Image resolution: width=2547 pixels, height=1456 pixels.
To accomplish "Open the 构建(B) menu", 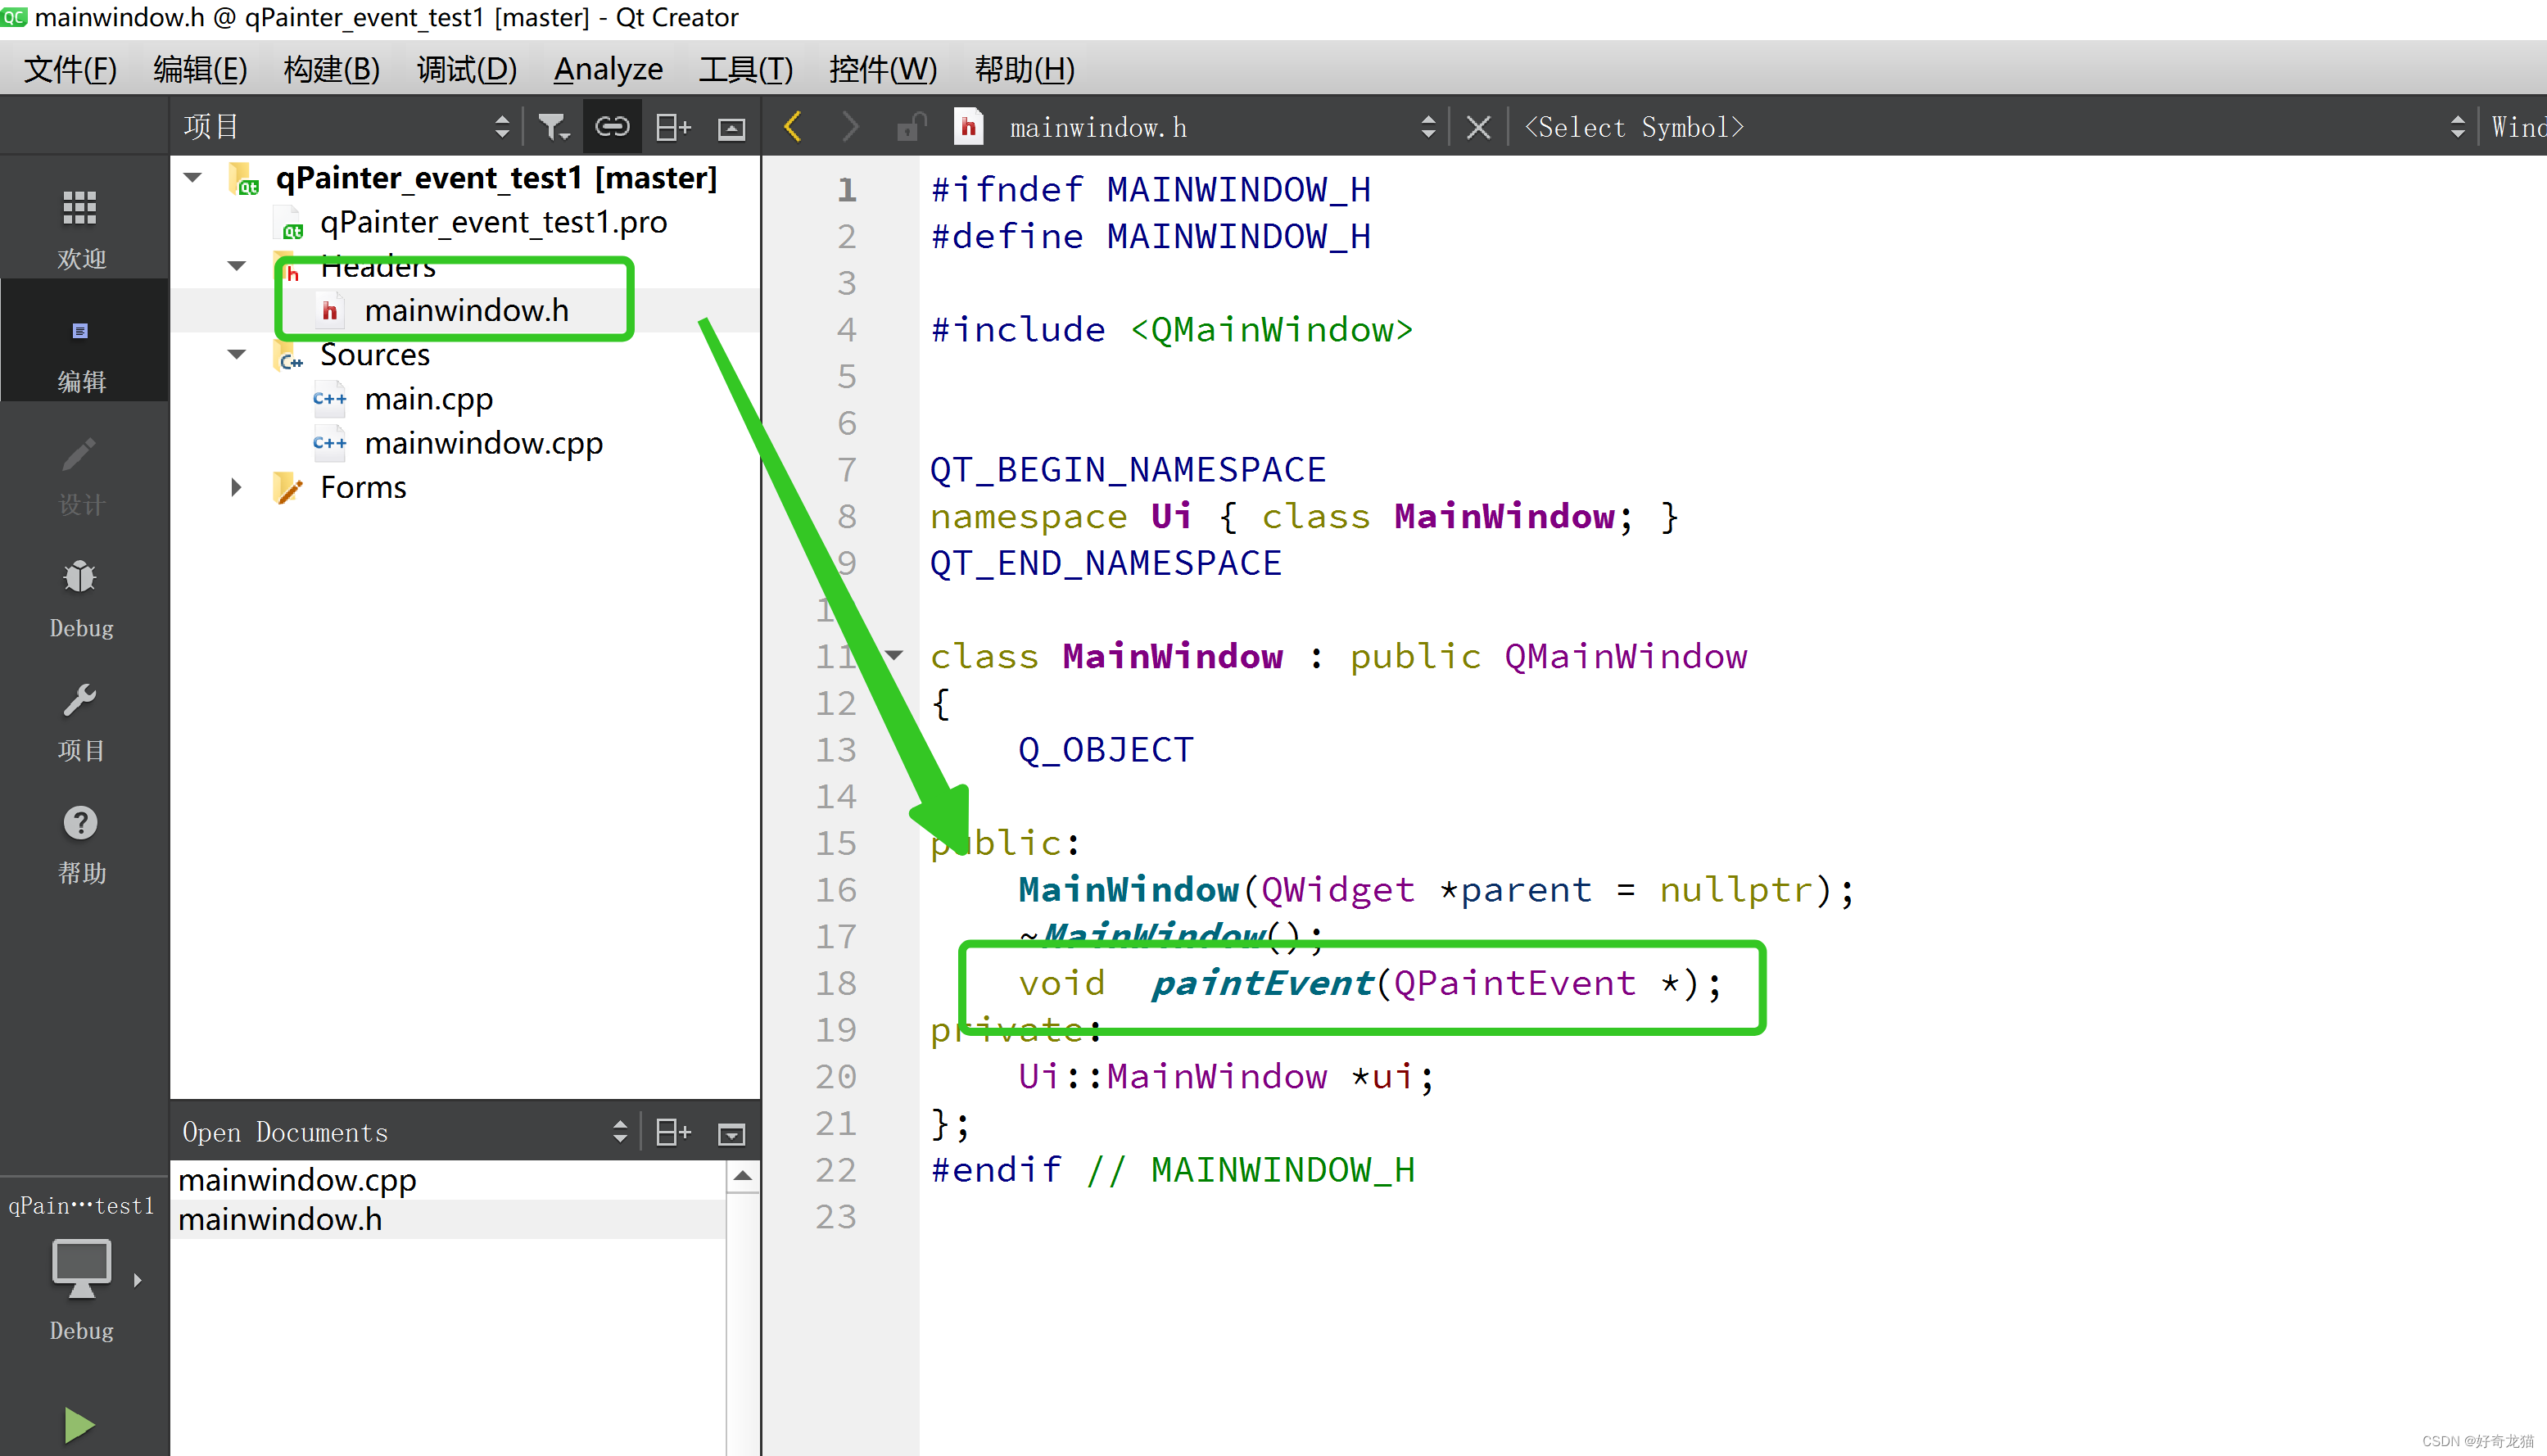I will coord(332,68).
